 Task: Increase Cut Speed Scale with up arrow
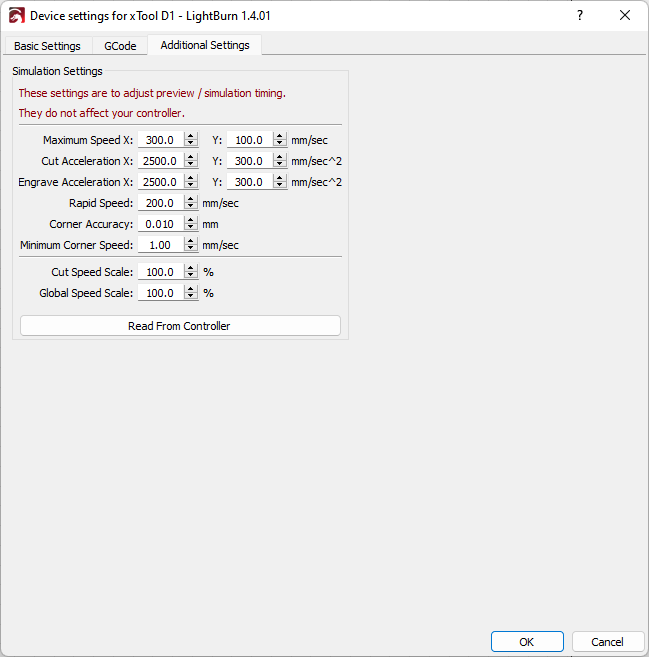pyautogui.click(x=191, y=268)
